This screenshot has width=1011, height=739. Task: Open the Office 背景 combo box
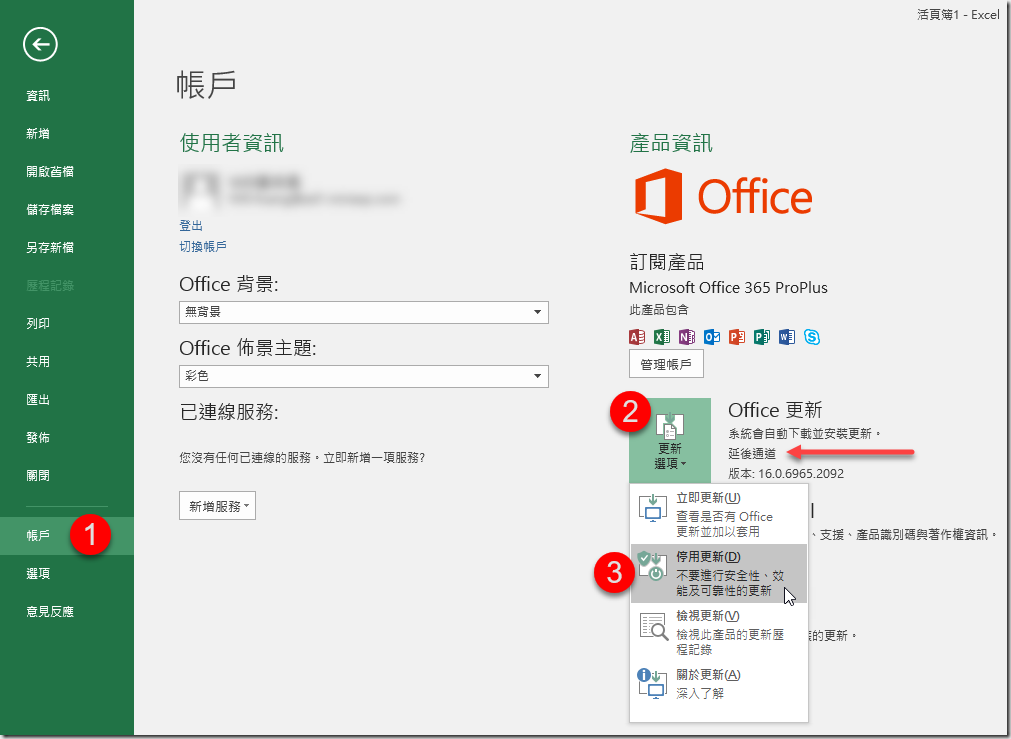tap(364, 312)
